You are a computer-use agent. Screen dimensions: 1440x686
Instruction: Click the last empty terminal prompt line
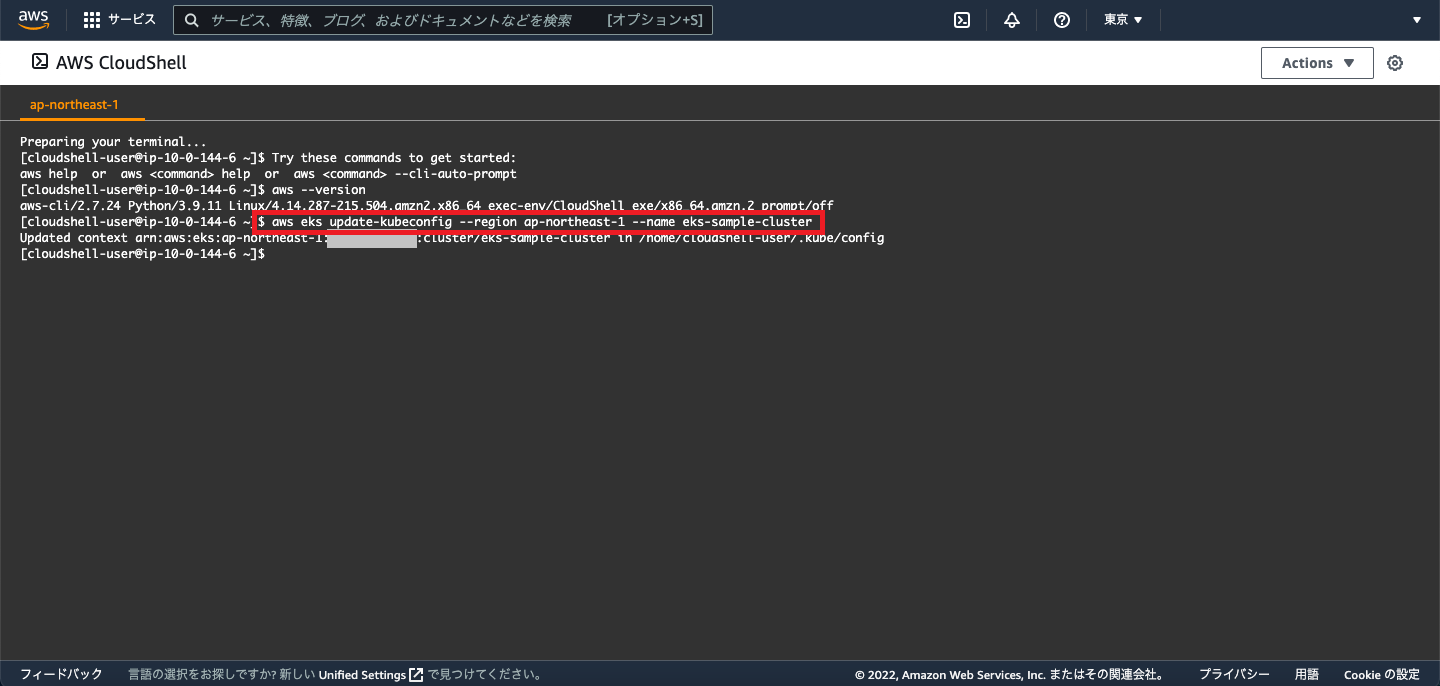click(x=142, y=254)
